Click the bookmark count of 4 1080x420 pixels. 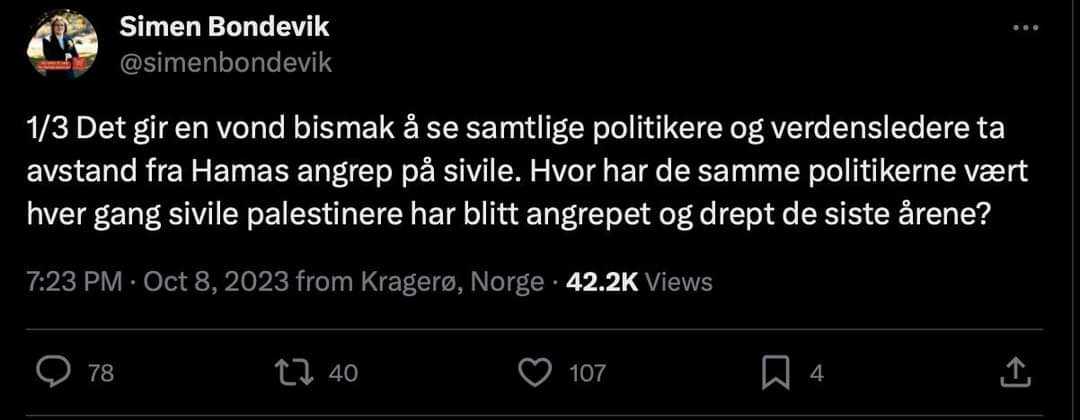point(815,373)
